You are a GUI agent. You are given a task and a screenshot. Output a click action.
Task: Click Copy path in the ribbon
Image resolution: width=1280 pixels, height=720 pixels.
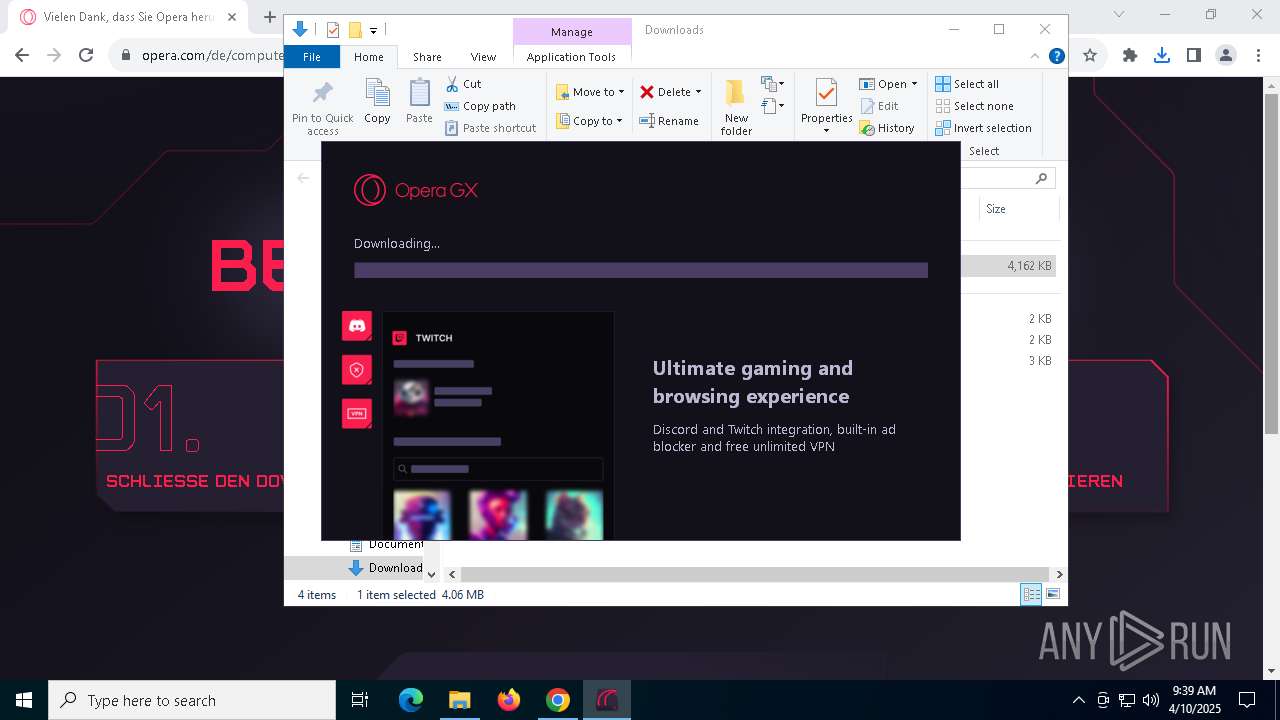(x=480, y=106)
